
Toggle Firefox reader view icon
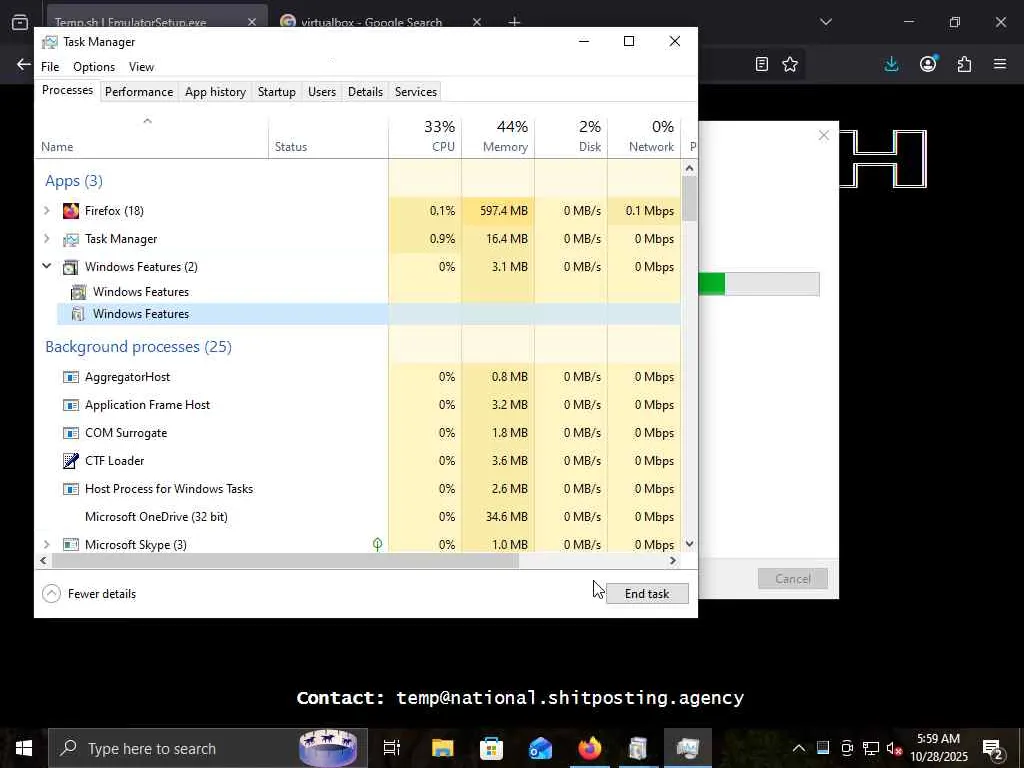tap(761, 64)
